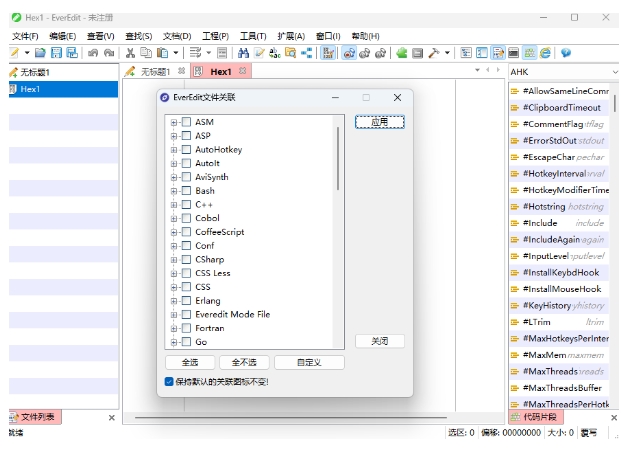Click the find in files folder icon
Screen dimensions: 621x450
point(291,53)
